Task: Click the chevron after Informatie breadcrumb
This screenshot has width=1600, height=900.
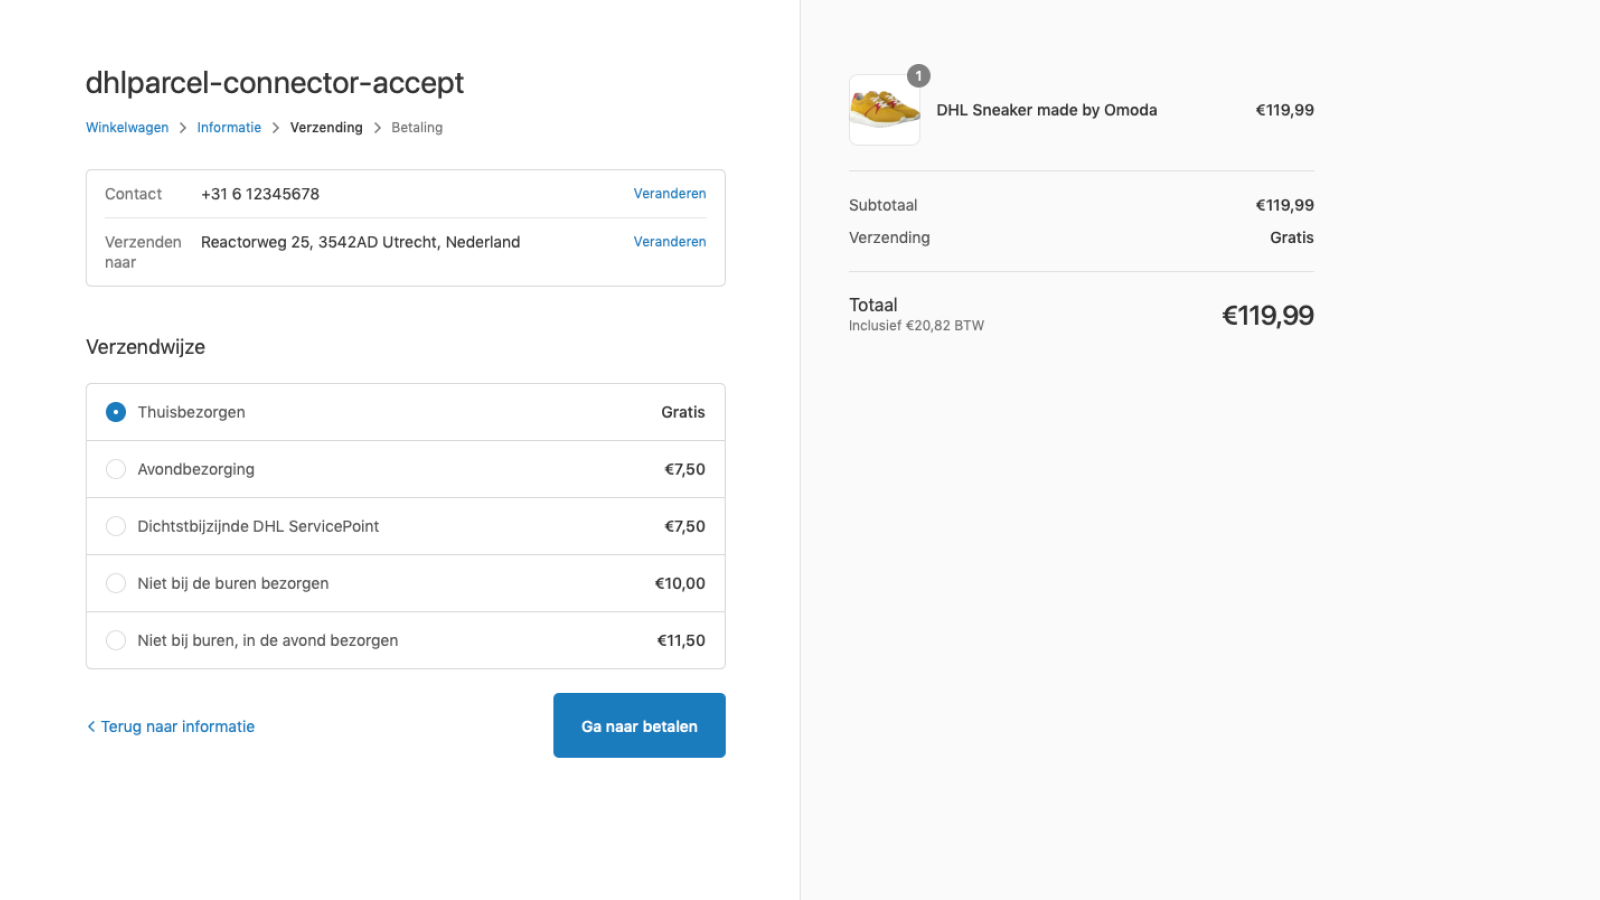Action: click(275, 127)
